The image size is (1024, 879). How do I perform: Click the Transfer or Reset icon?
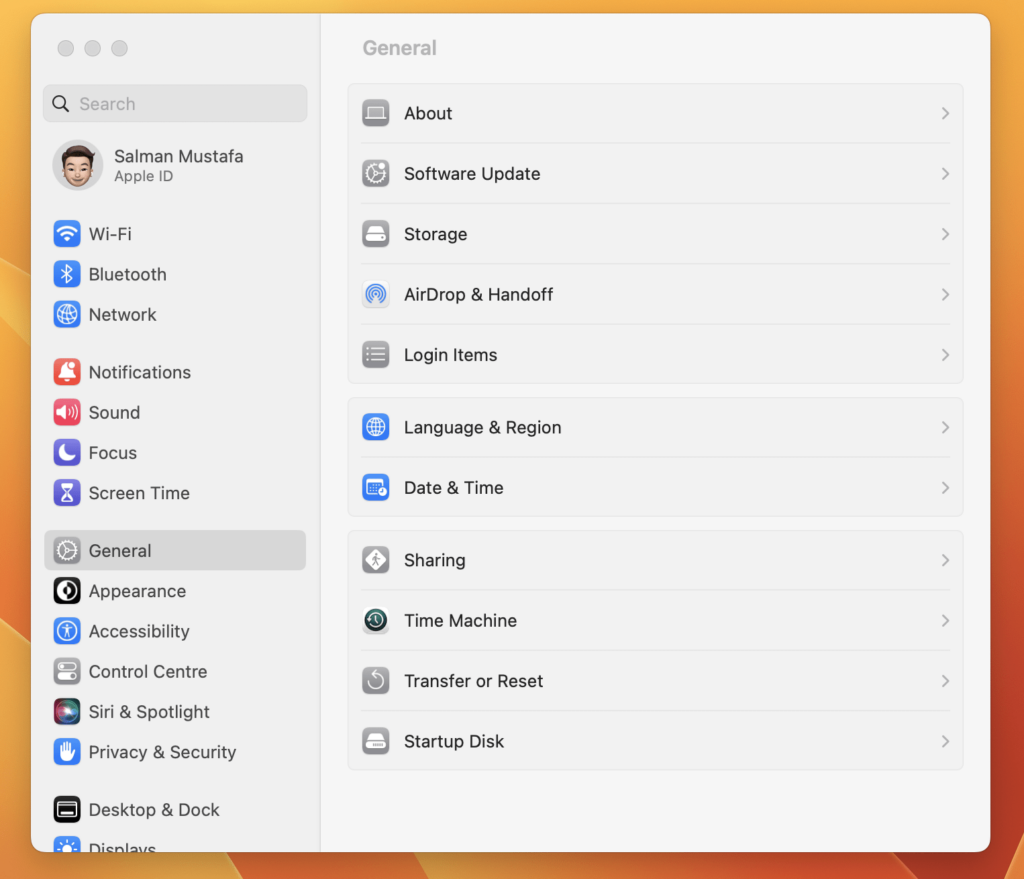tap(376, 681)
